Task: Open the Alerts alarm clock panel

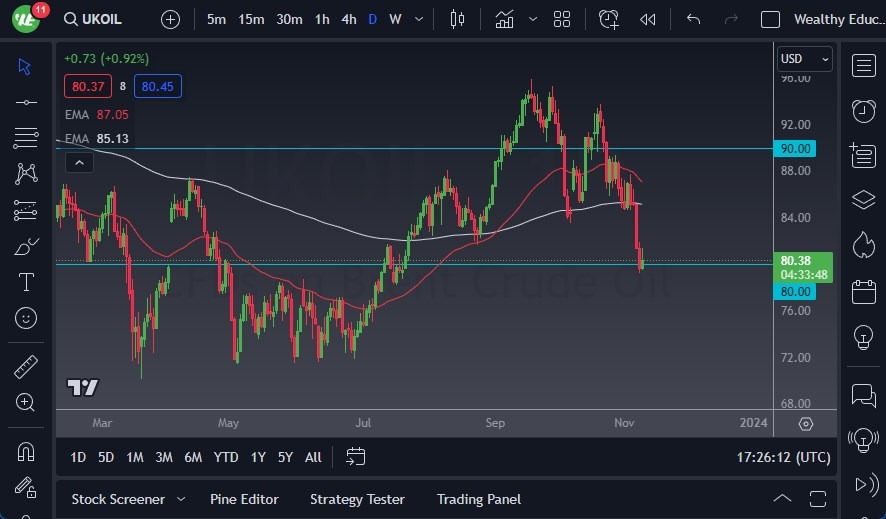Action: [x=863, y=110]
